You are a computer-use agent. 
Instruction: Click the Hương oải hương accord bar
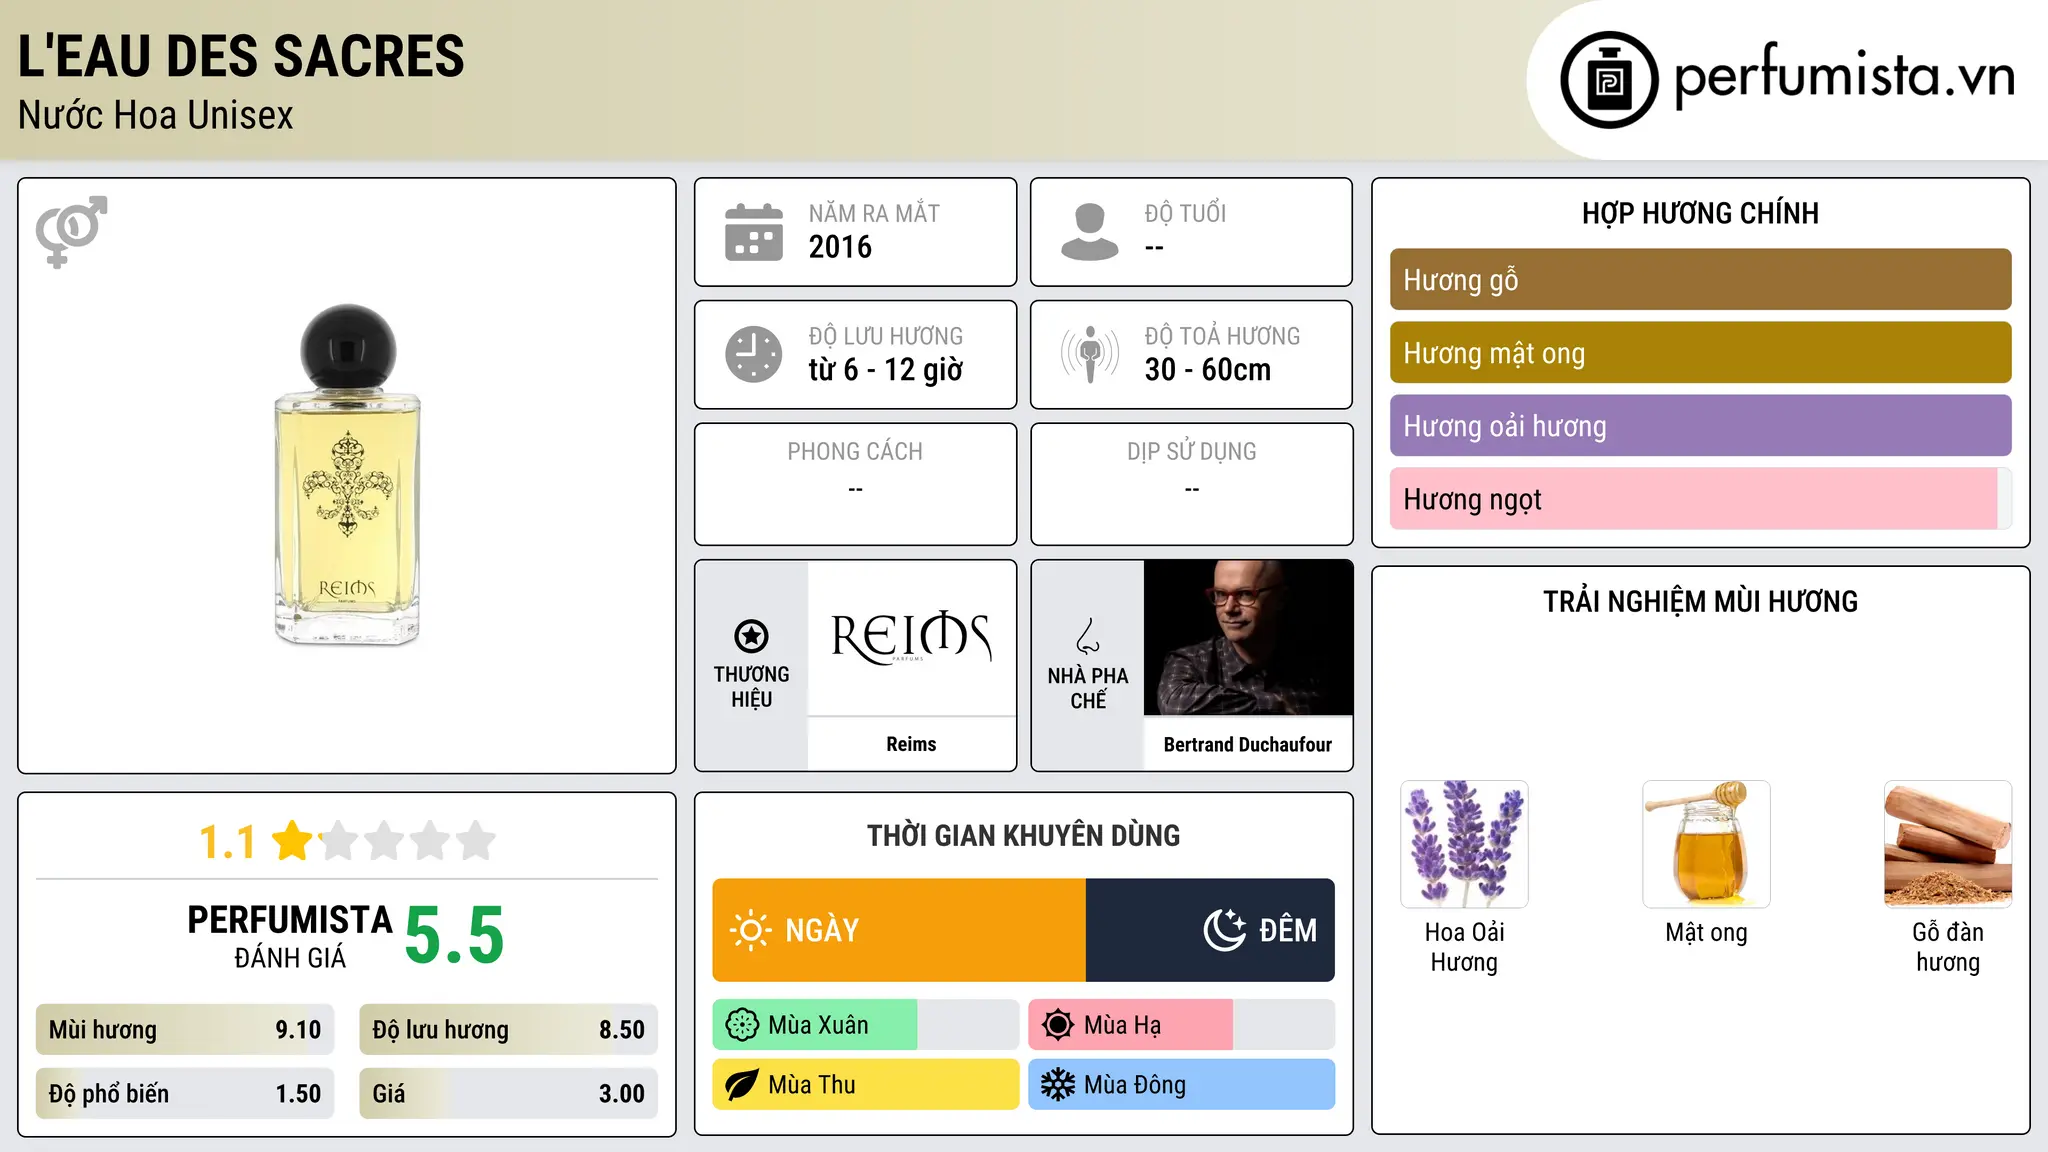[1700, 426]
